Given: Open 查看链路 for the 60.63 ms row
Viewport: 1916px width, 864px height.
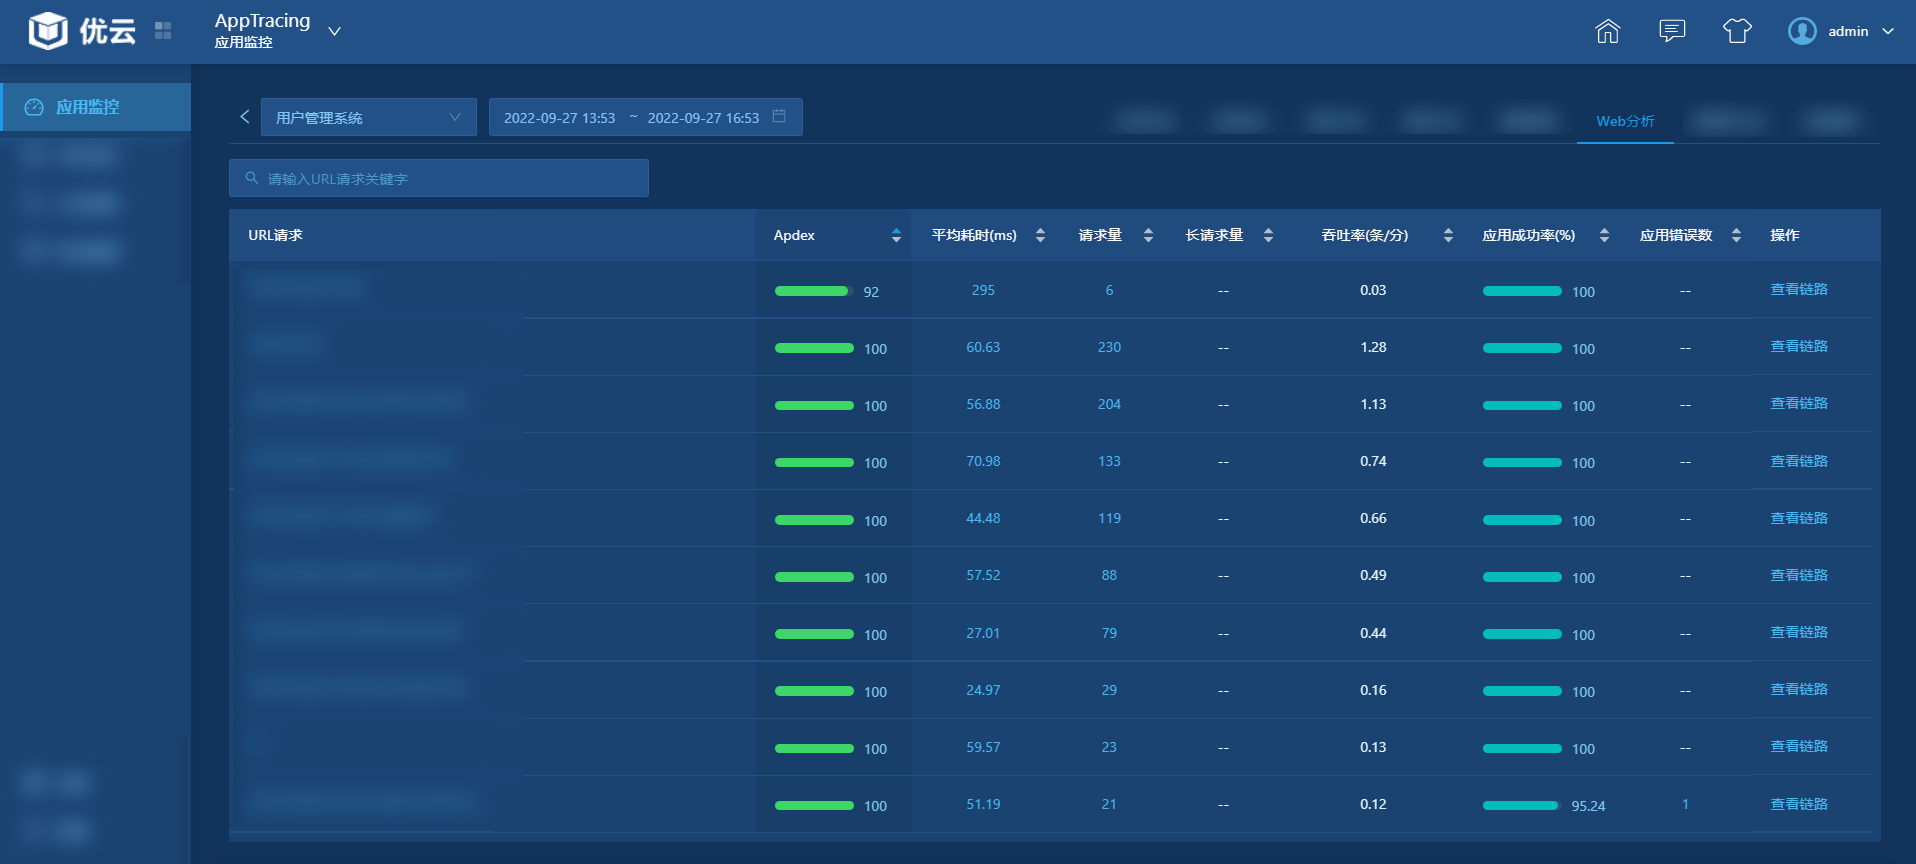Looking at the screenshot, I should click(x=1799, y=346).
